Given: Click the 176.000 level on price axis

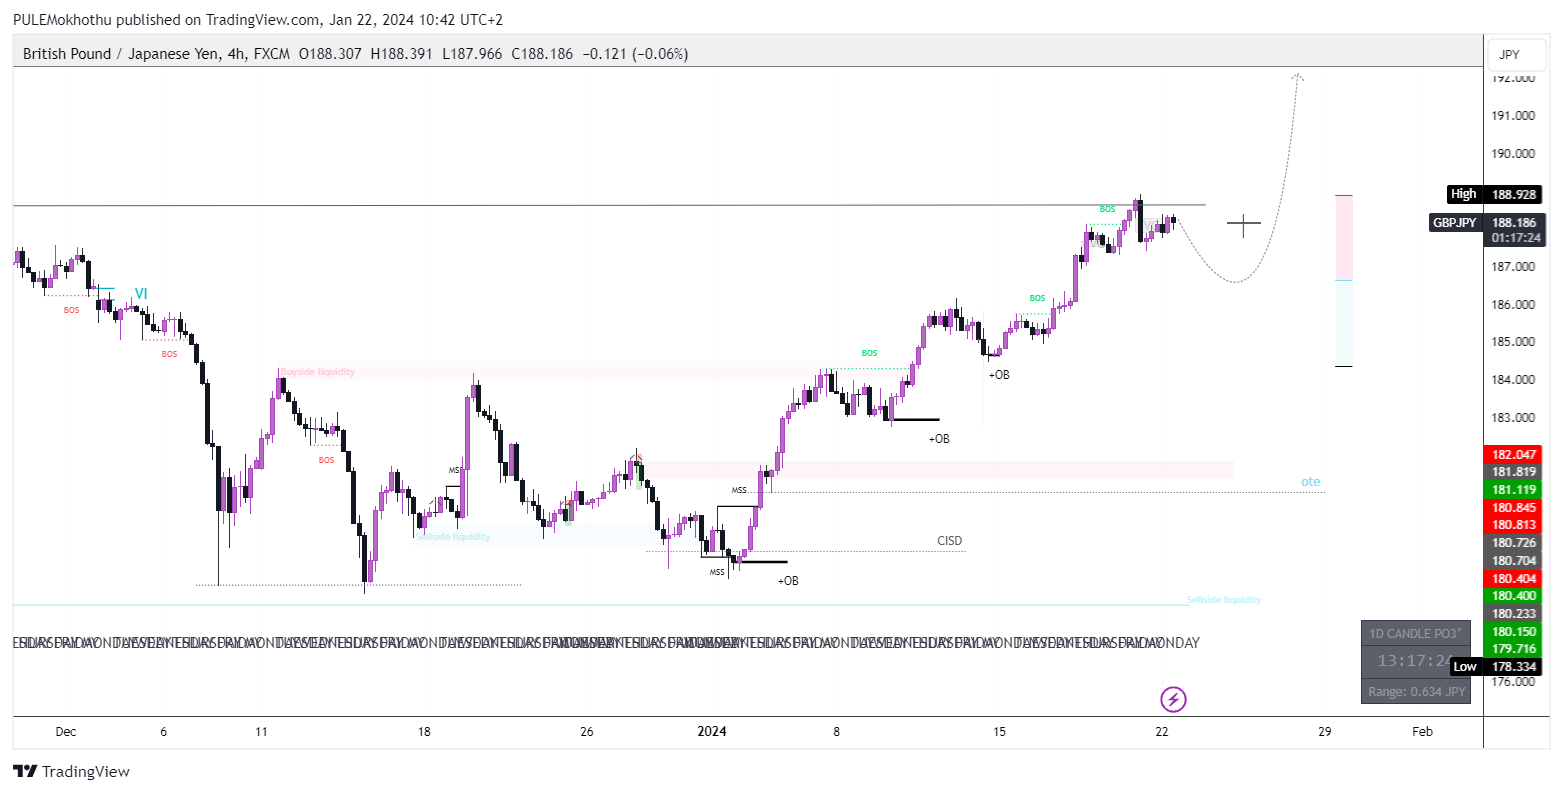Looking at the screenshot, I should tap(1513, 682).
